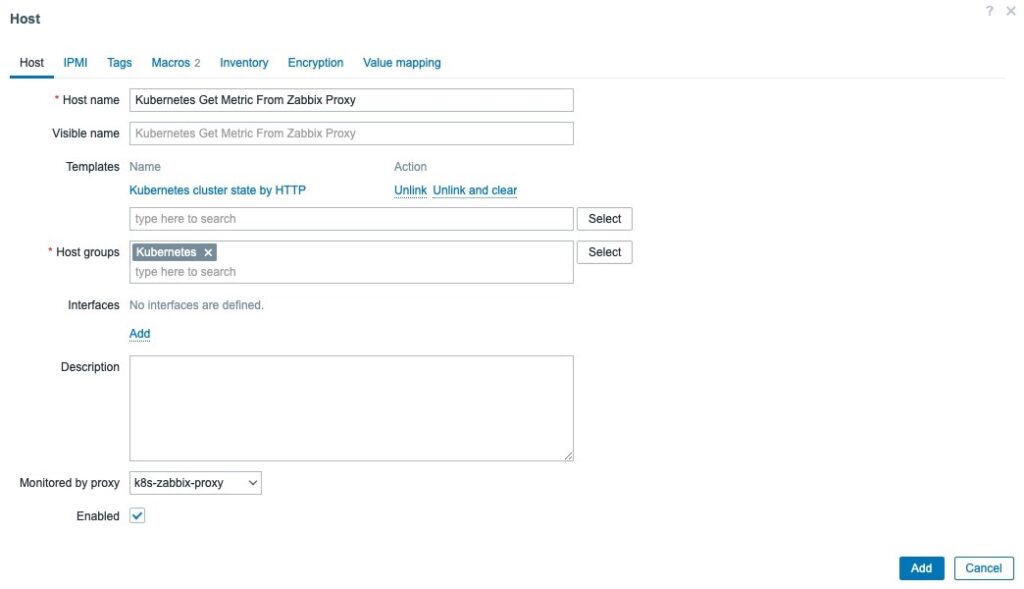The height and width of the screenshot is (589, 1024).
Task: Click Unlink and clear for the template
Action: [x=475, y=190]
